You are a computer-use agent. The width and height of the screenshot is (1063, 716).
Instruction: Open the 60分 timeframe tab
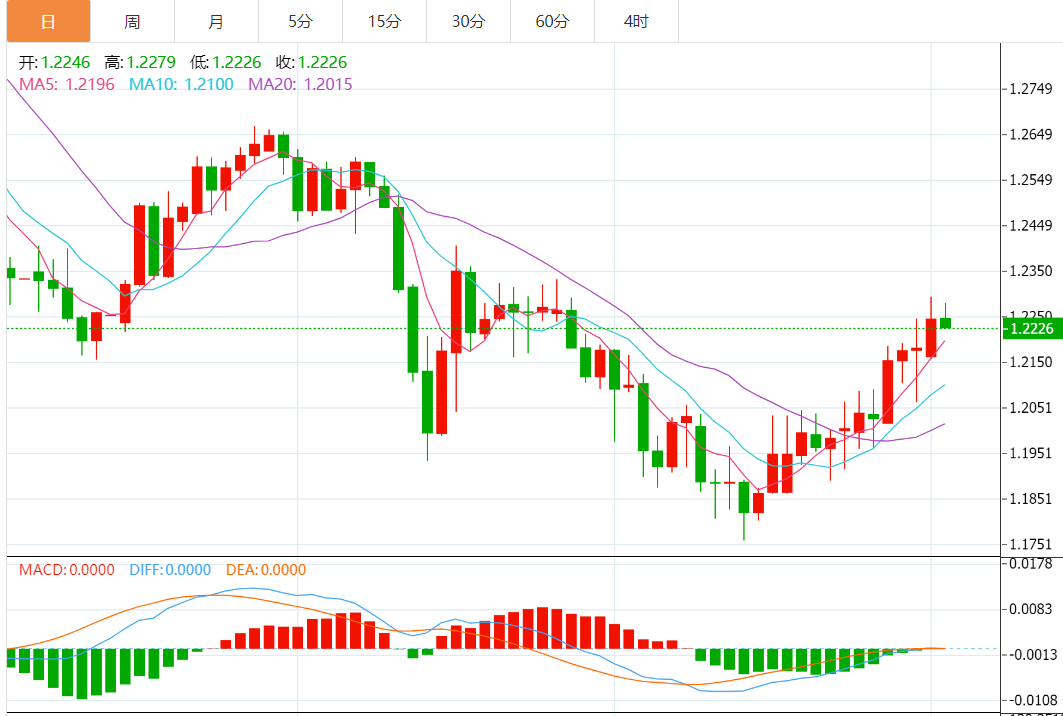point(553,22)
